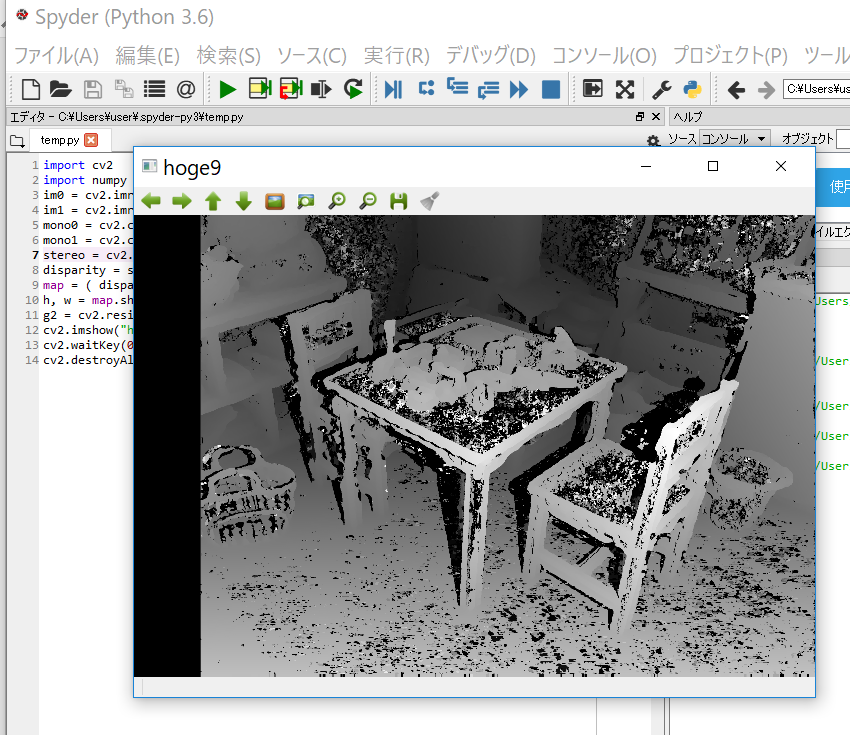Run selection or current line icon
This screenshot has height=735, width=850.
[x=321, y=89]
